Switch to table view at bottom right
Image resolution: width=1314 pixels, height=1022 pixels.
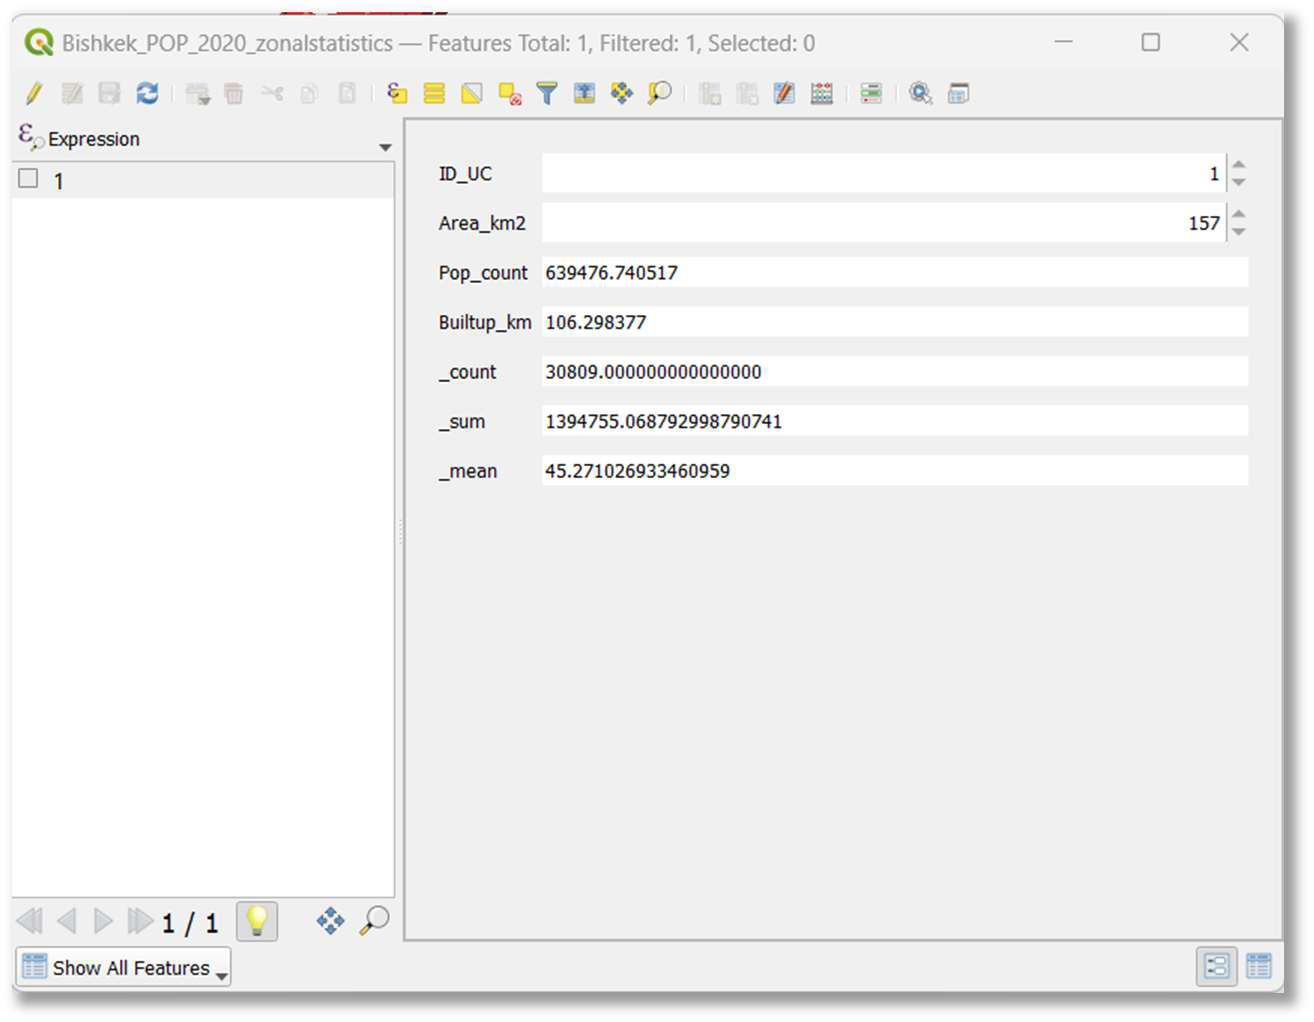tap(1259, 966)
